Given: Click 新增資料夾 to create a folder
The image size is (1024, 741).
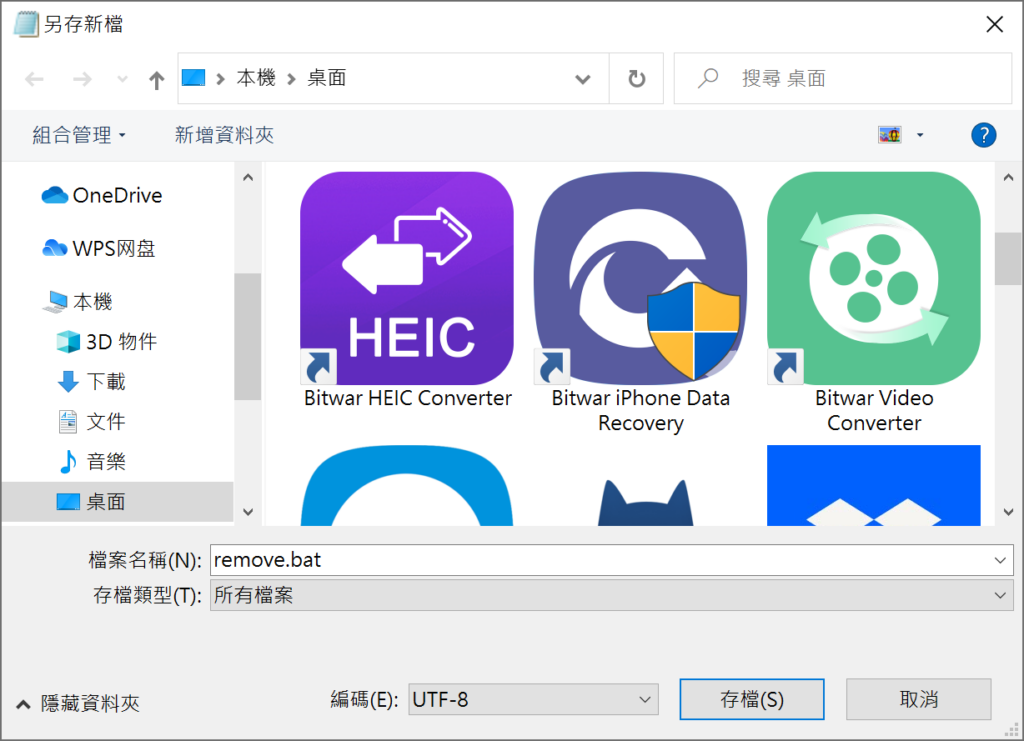Looking at the screenshot, I should coord(224,135).
